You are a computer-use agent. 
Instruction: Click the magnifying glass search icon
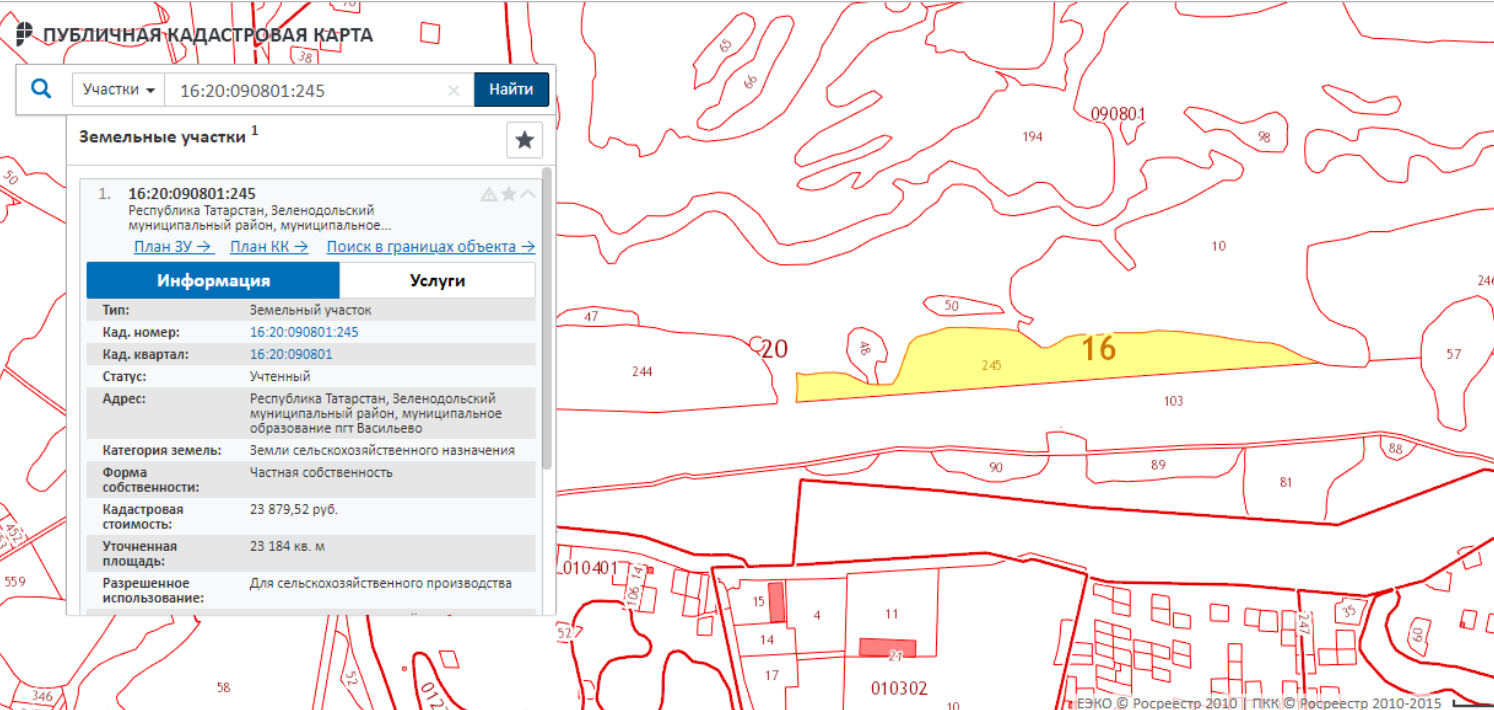pyautogui.click(x=41, y=89)
